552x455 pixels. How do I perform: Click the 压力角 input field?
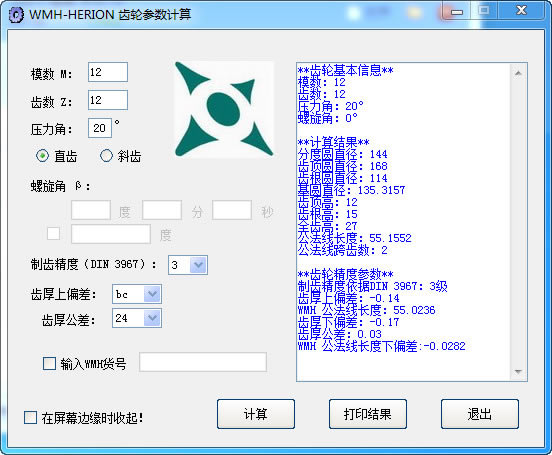point(100,128)
